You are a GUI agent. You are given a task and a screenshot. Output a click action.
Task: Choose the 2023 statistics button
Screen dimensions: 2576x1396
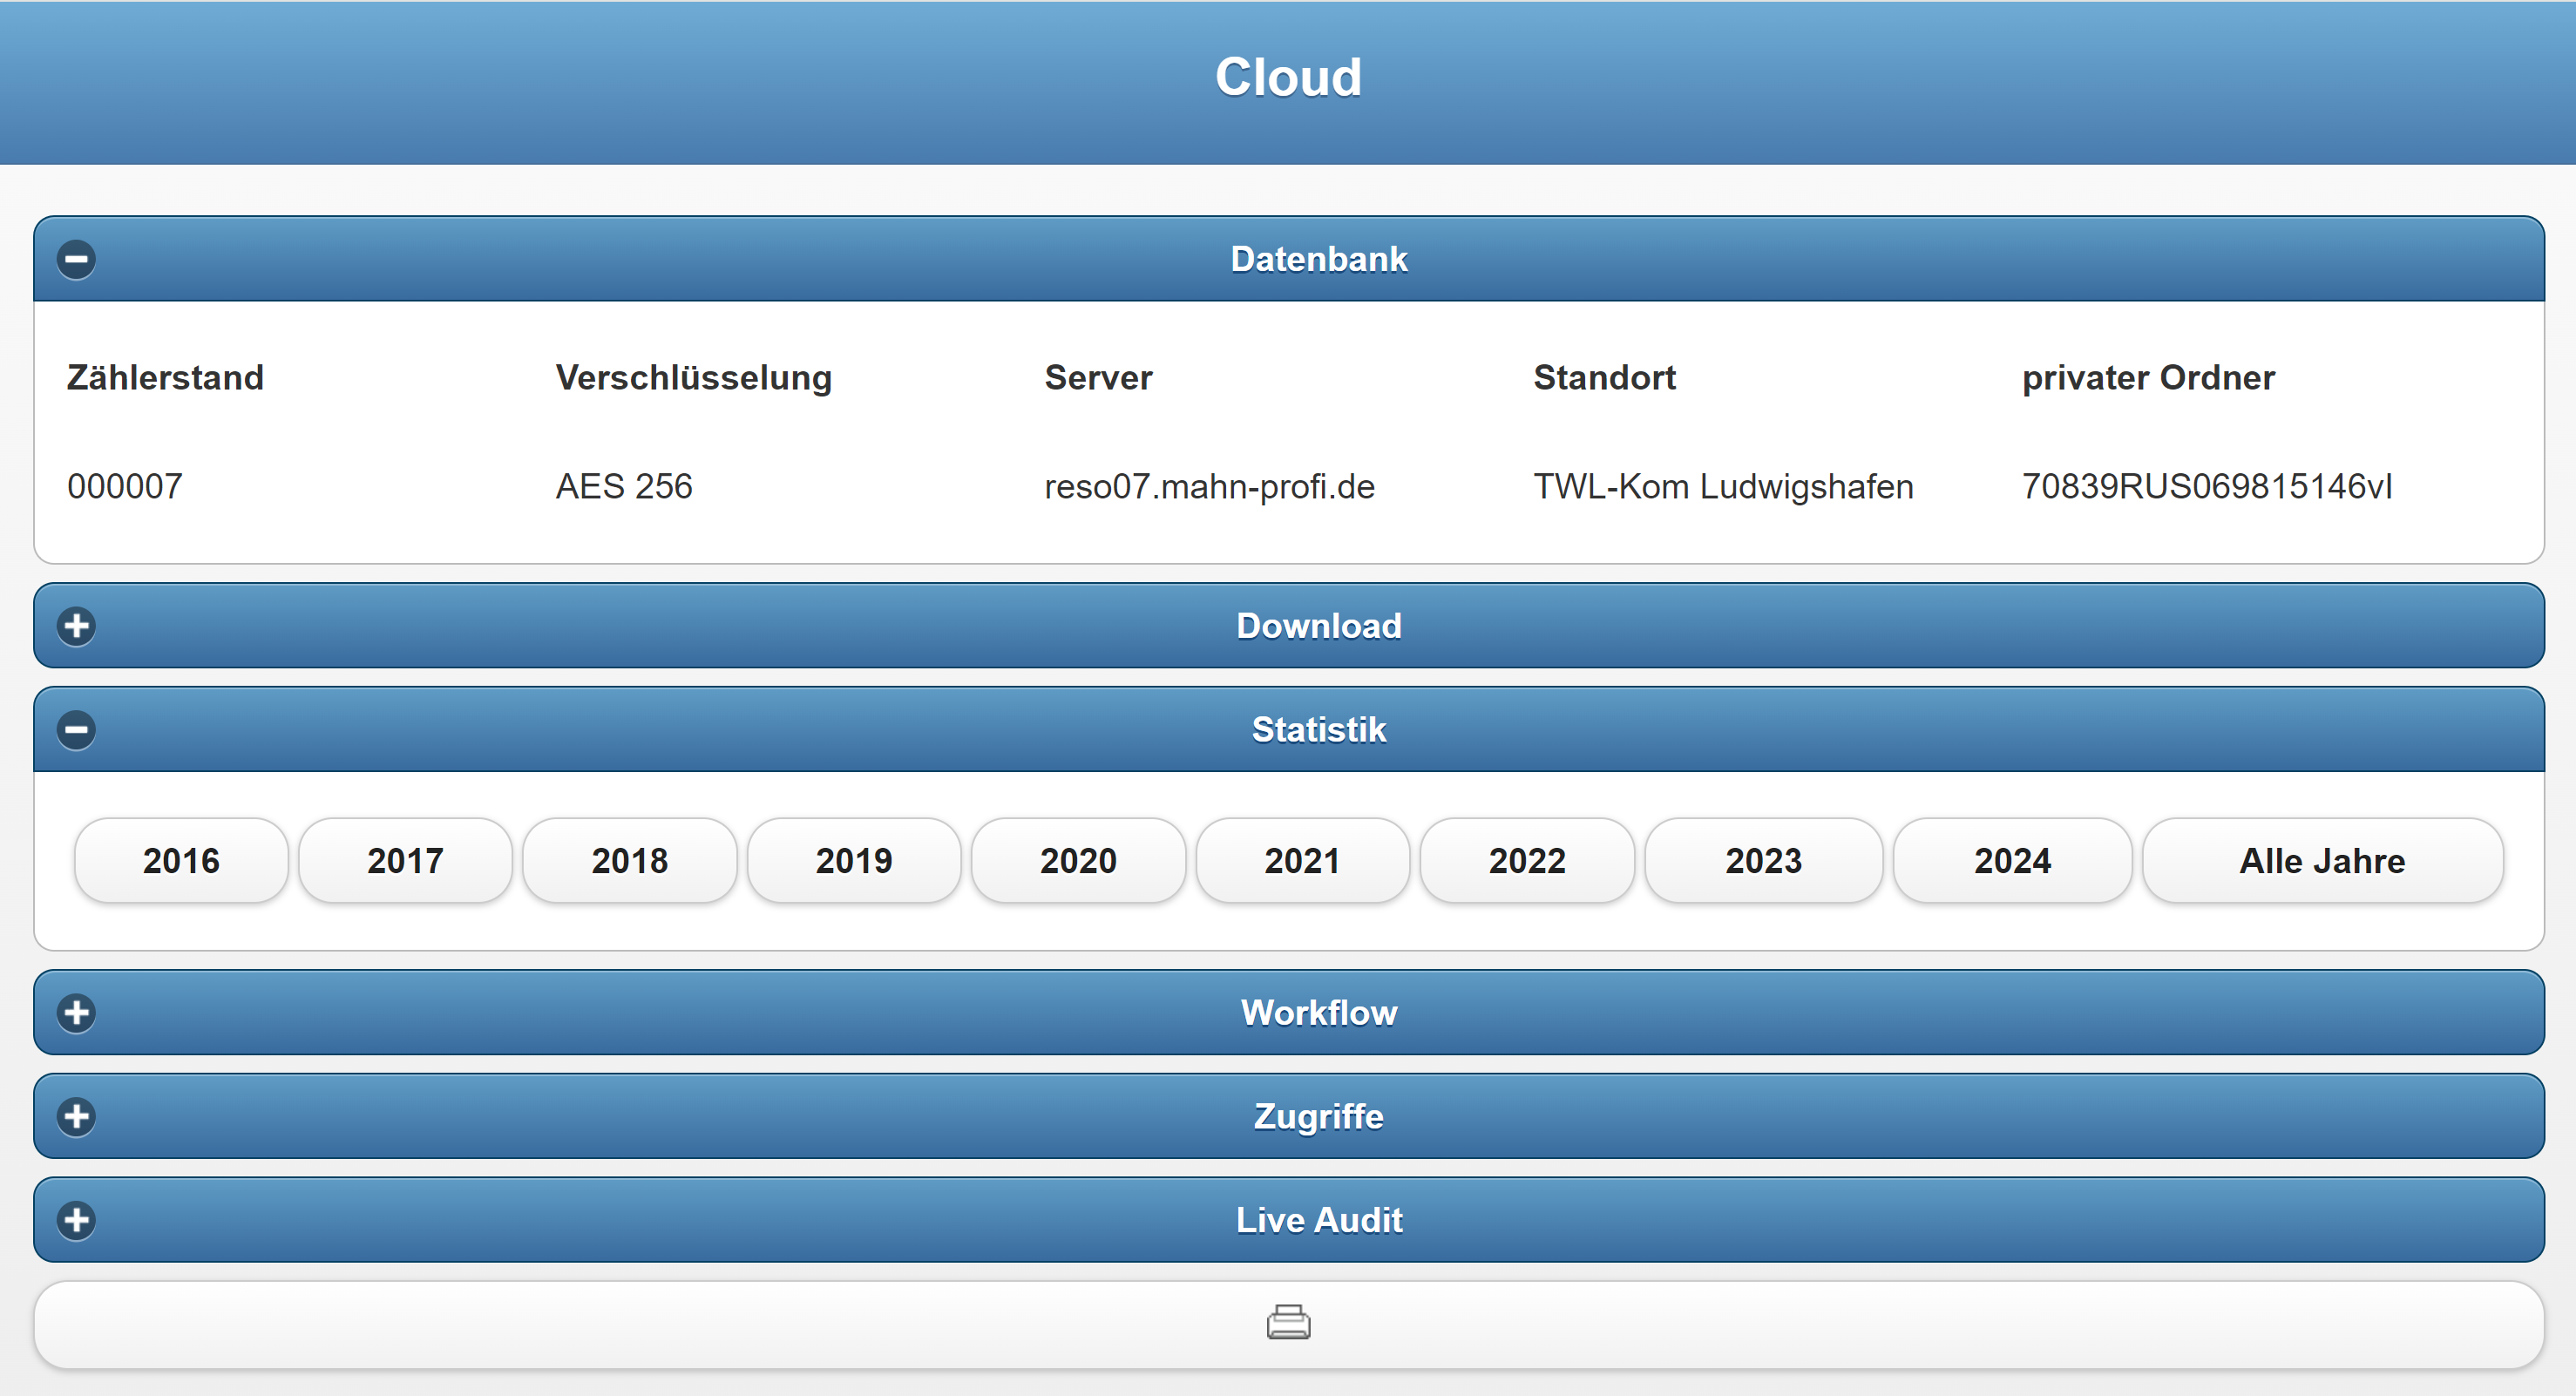coord(1763,860)
